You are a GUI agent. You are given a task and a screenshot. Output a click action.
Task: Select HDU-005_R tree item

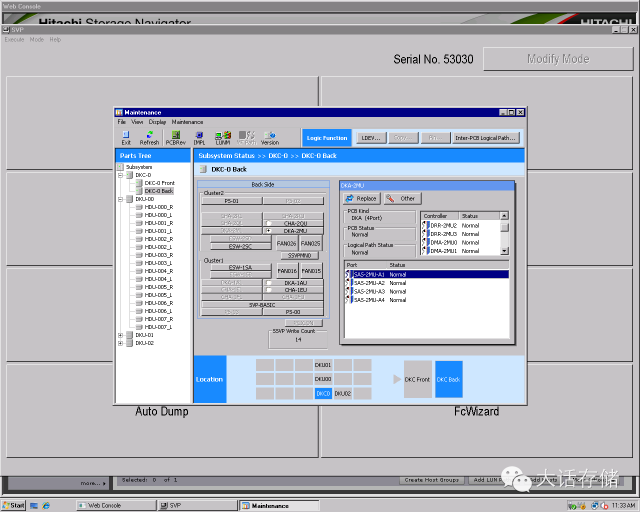point(159,287)
